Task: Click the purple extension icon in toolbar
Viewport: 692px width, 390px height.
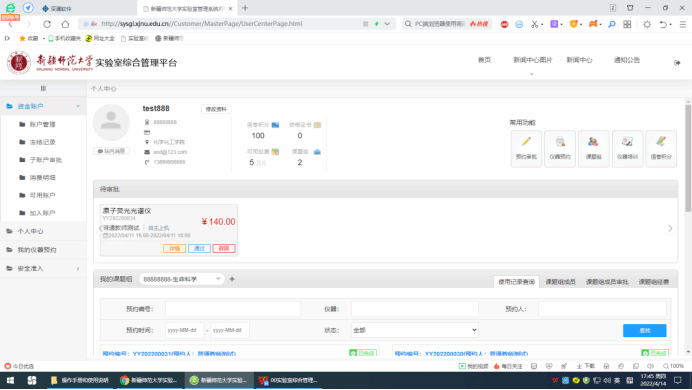Action: coord(554,24)
